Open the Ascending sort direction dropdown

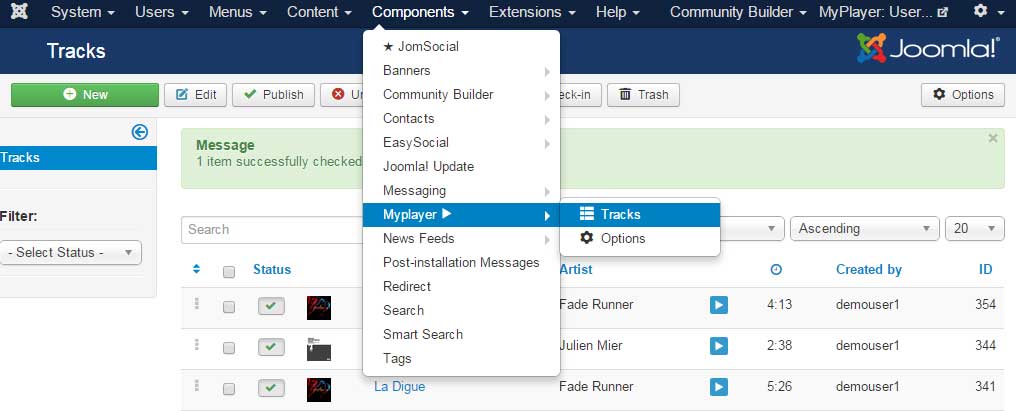pos(864,228)
